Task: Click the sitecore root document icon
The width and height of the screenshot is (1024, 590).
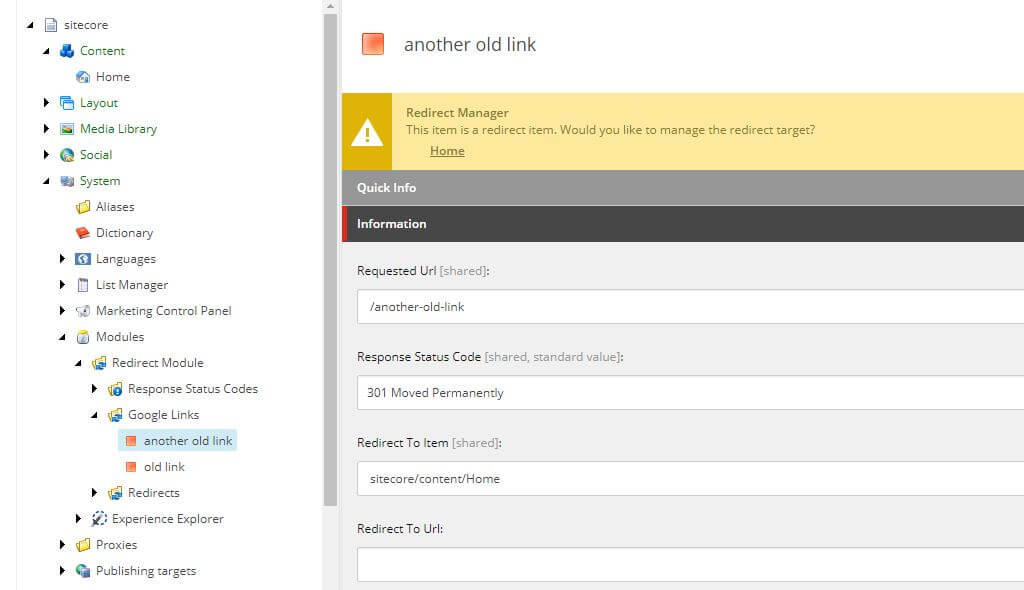Action: [x=51, y=25]
